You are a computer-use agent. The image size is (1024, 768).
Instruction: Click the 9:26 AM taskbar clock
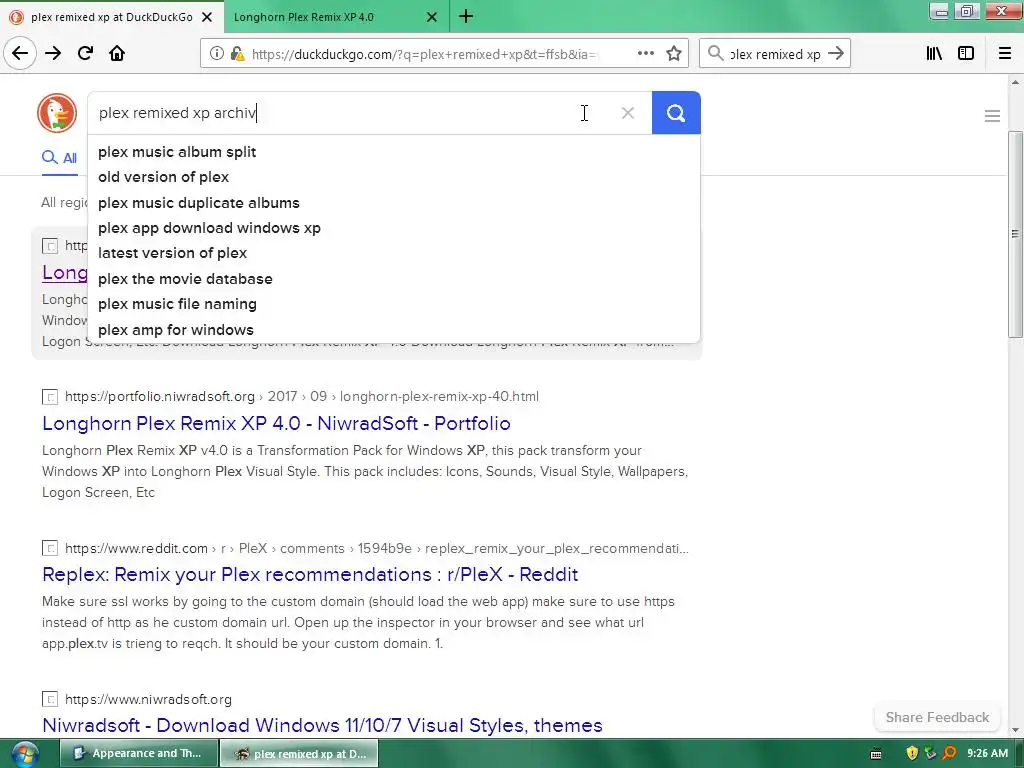987,753
